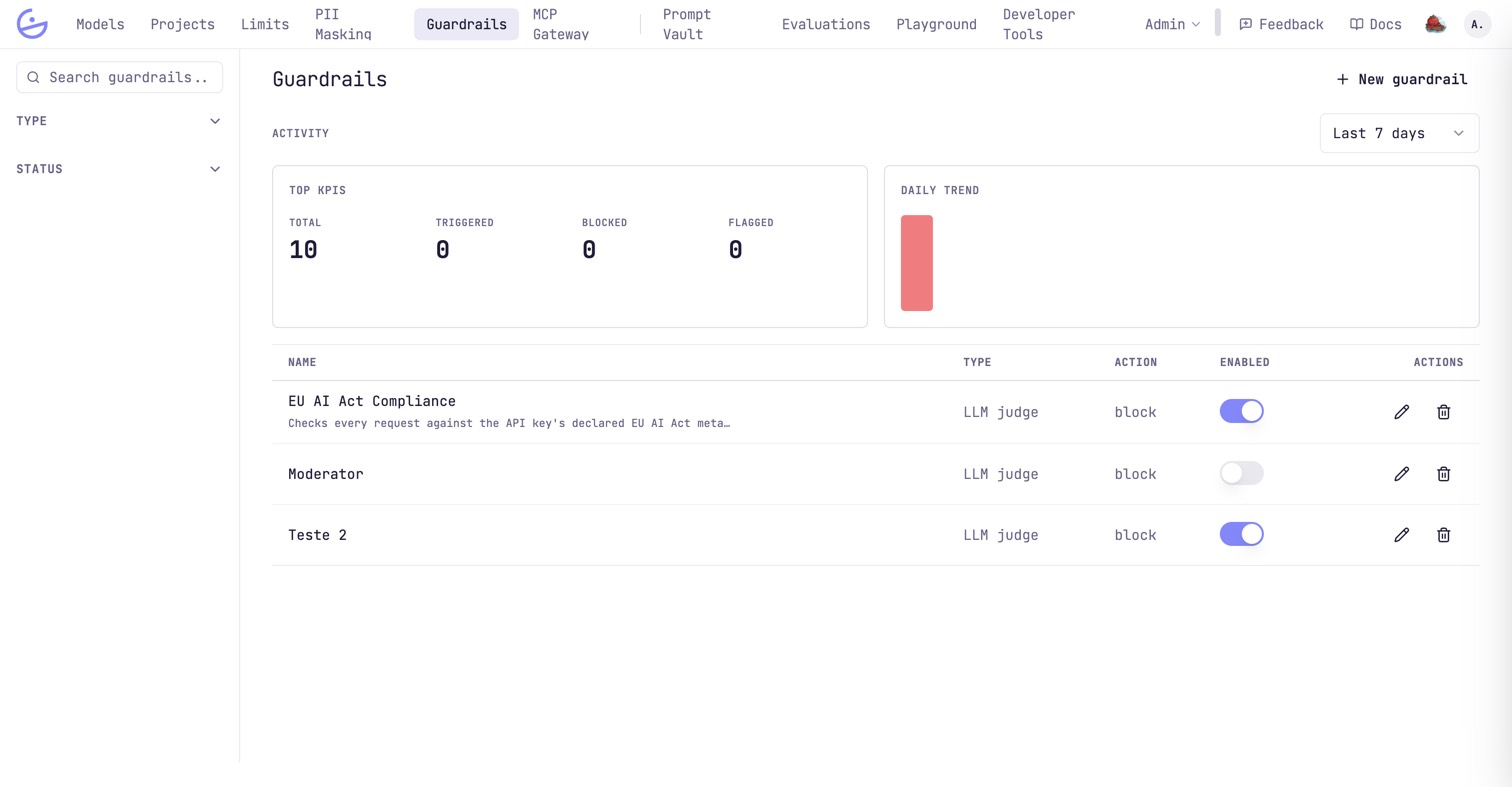Create a New guardrail
The height and width of the screenshot is (787, 1512).
(1402, 79)
